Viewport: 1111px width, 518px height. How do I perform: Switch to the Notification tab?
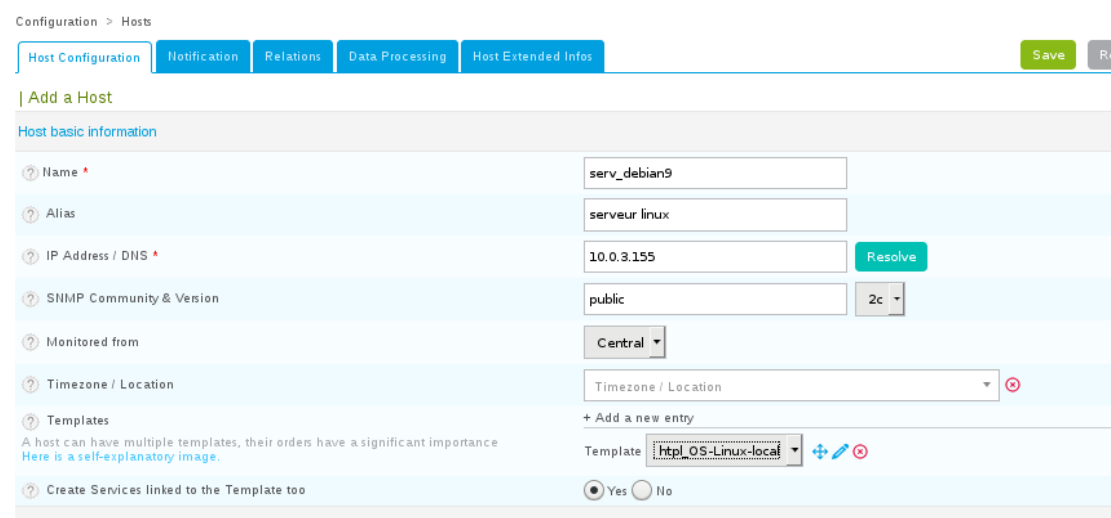pos(203,57)
